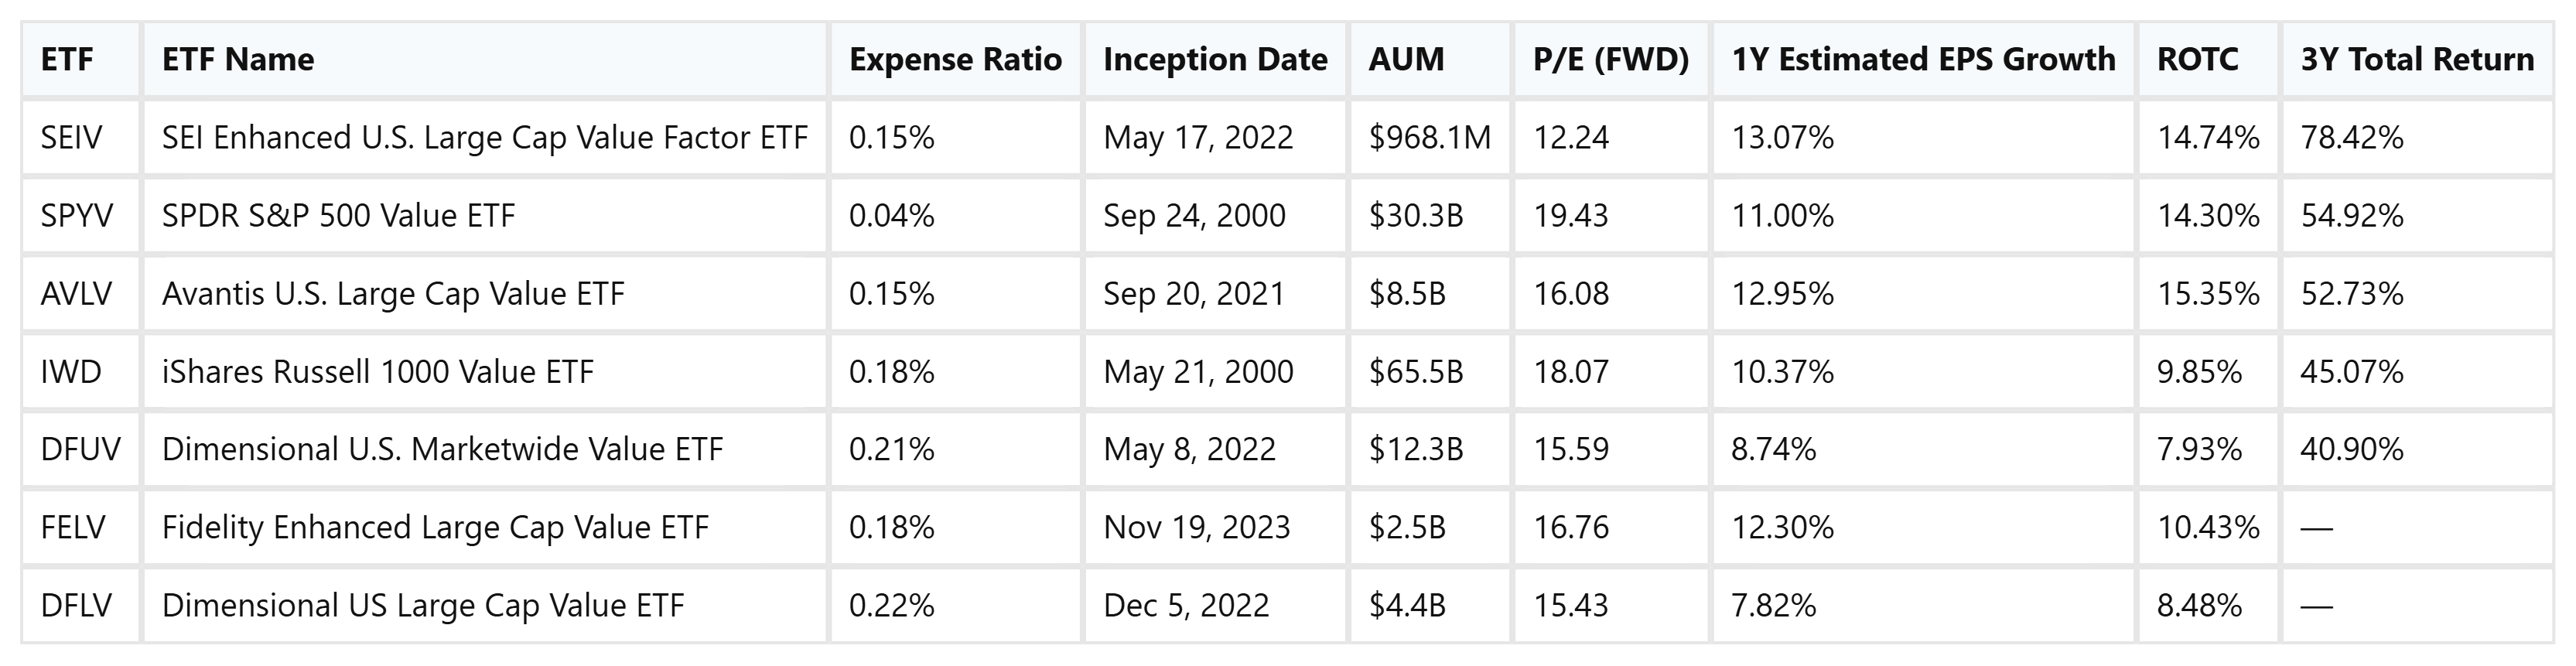
Task: Click the SEIV ticker cell
Action: point(71,138)
